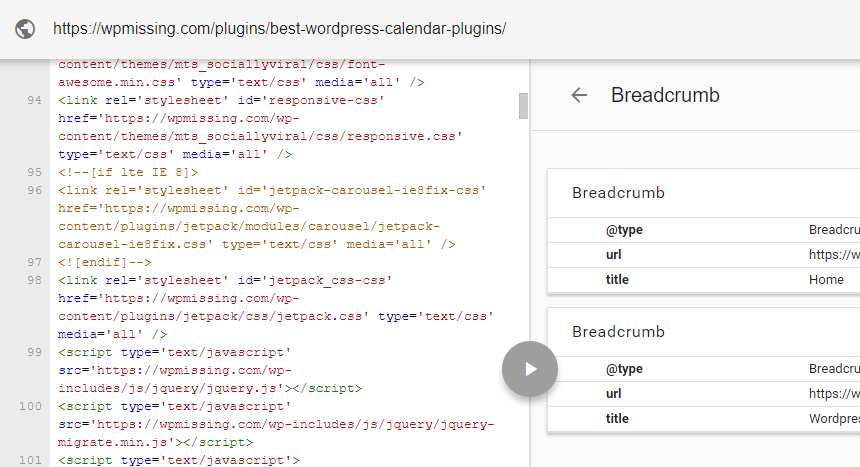
Task: Click the responsive-css link tag line
Action: click(x=222, y=100)
